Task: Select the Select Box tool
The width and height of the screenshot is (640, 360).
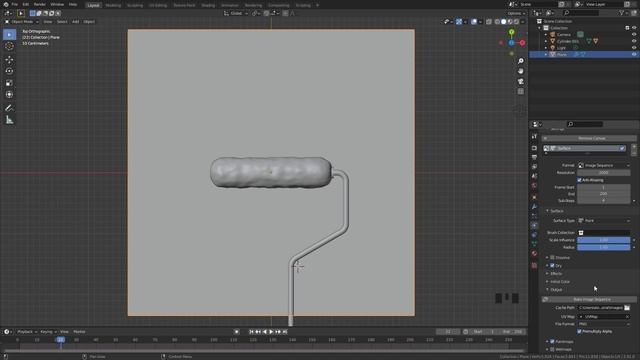Action: pyautogui.click(x=9, y=35)
